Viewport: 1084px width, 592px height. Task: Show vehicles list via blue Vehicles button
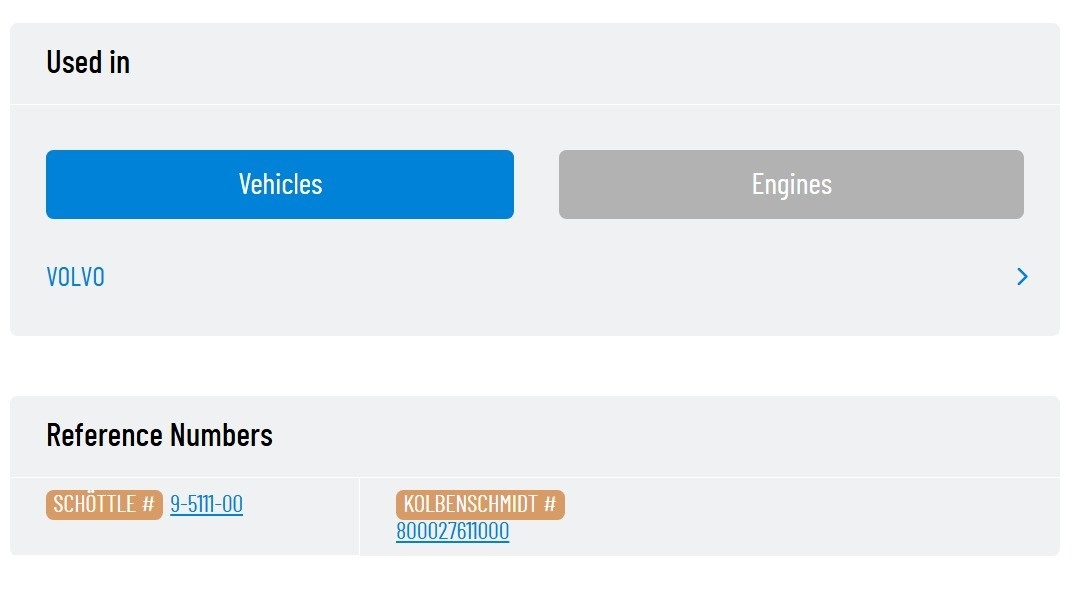280,185
